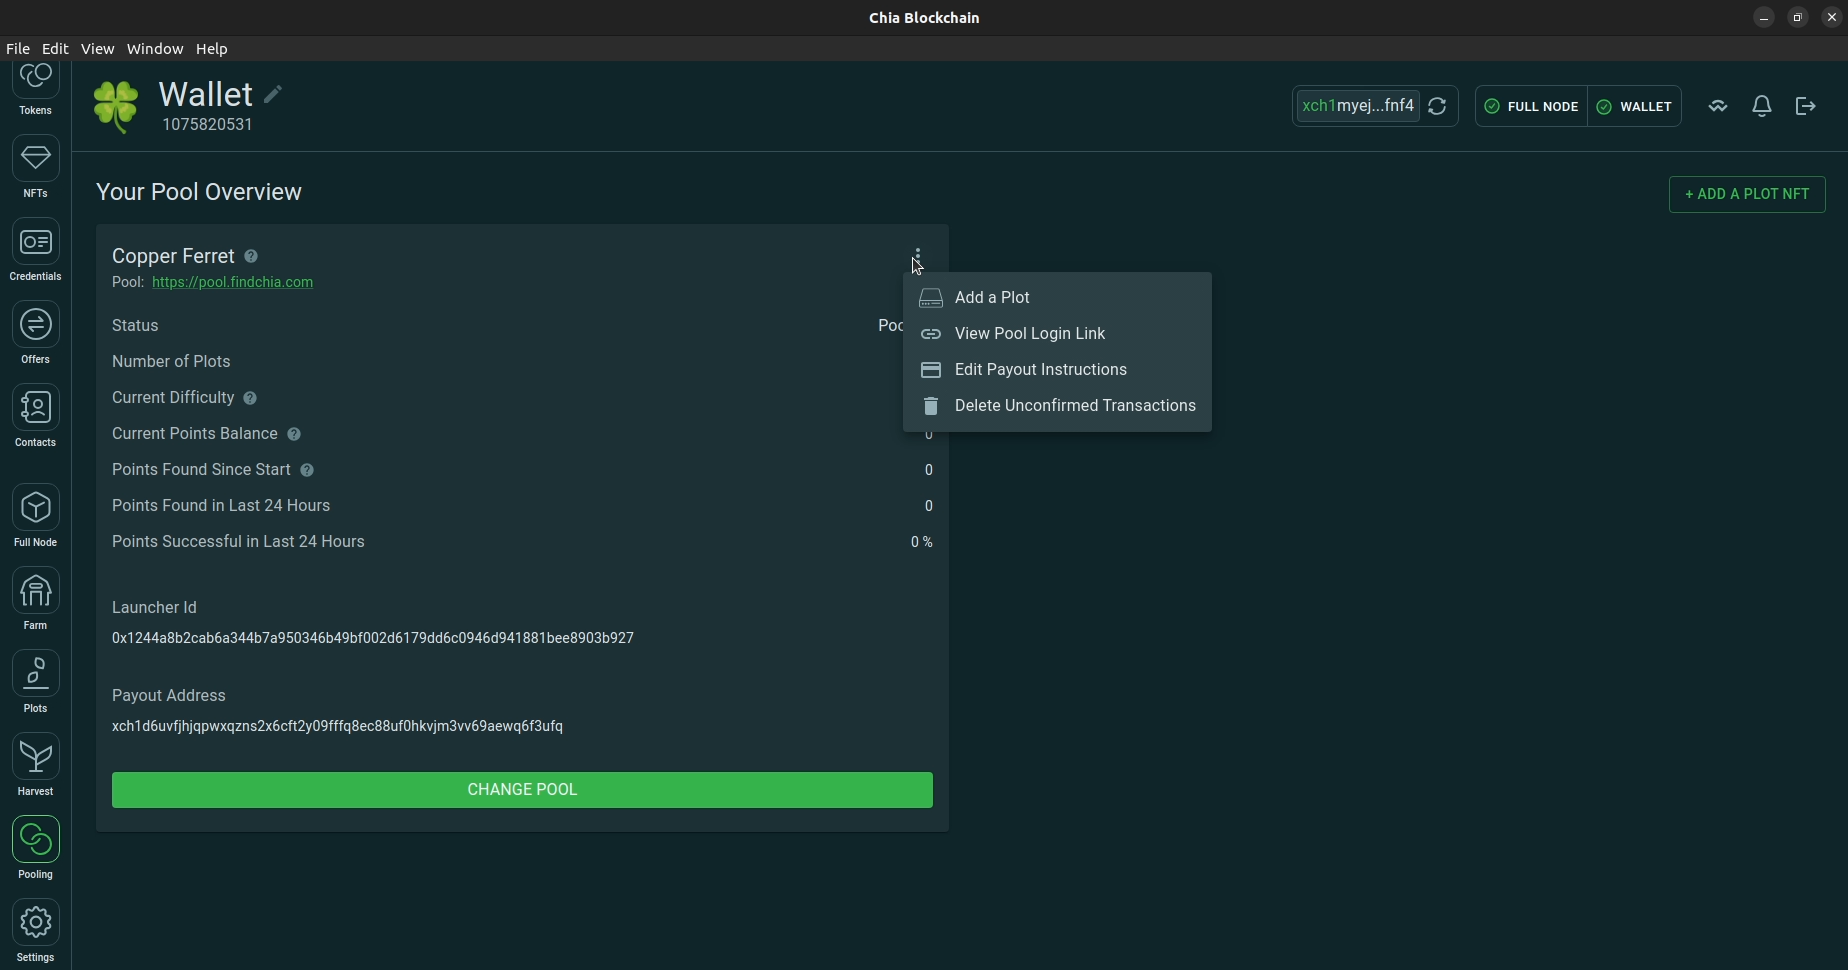Click the wallet fingerprint 1075820531

[x=208, y=125]
